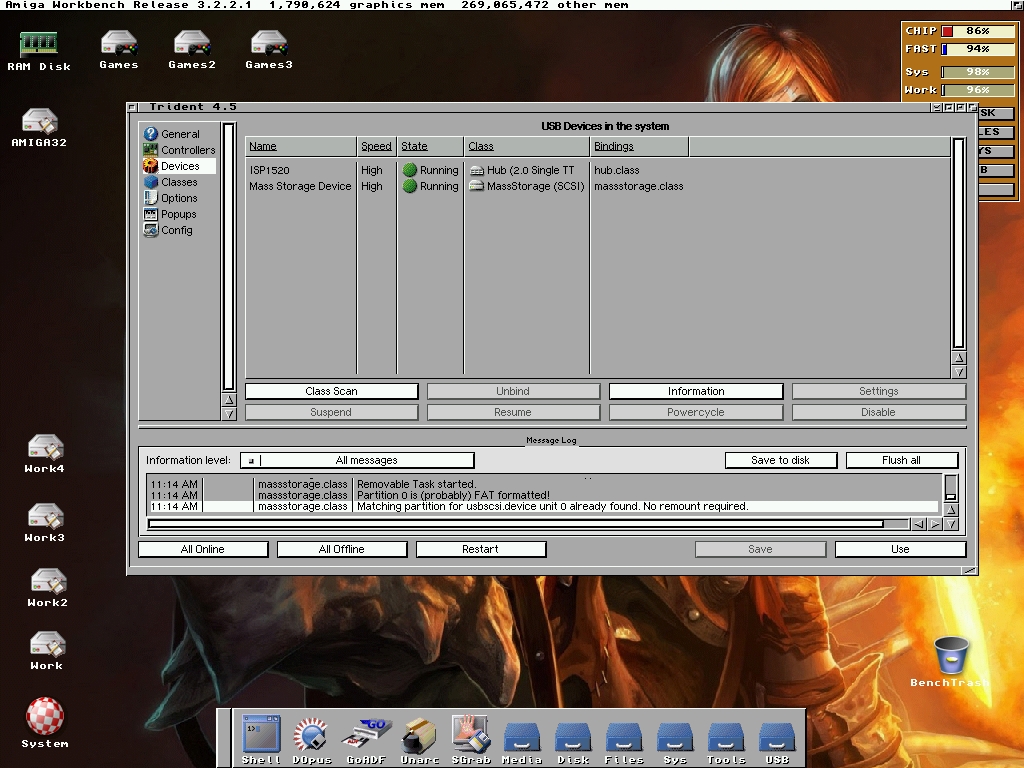Sort device list by Speed column
This screenshot has height=768, width=1024.
tap(376, 146)
